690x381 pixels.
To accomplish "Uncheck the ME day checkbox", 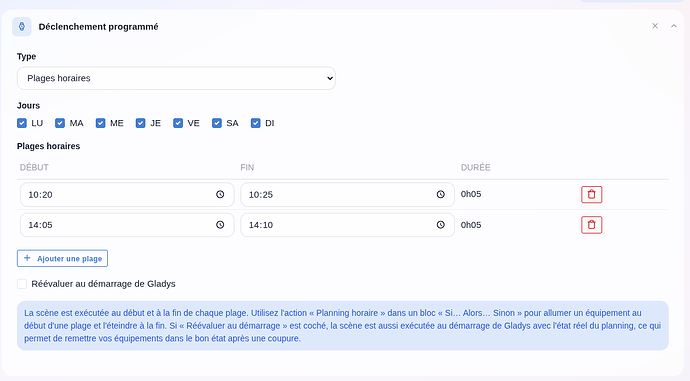I will [x=100, y=123].
